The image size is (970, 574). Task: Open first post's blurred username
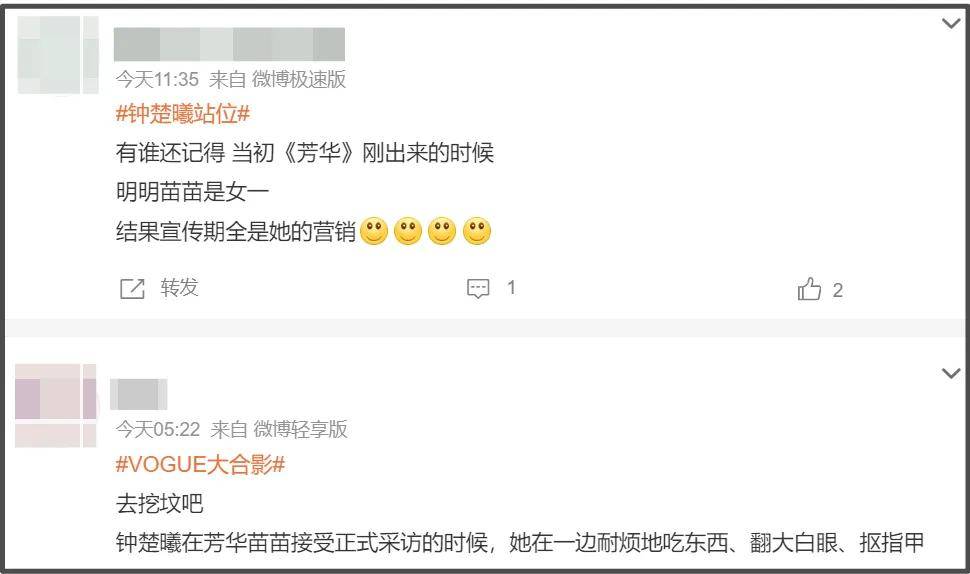point(230,45)
